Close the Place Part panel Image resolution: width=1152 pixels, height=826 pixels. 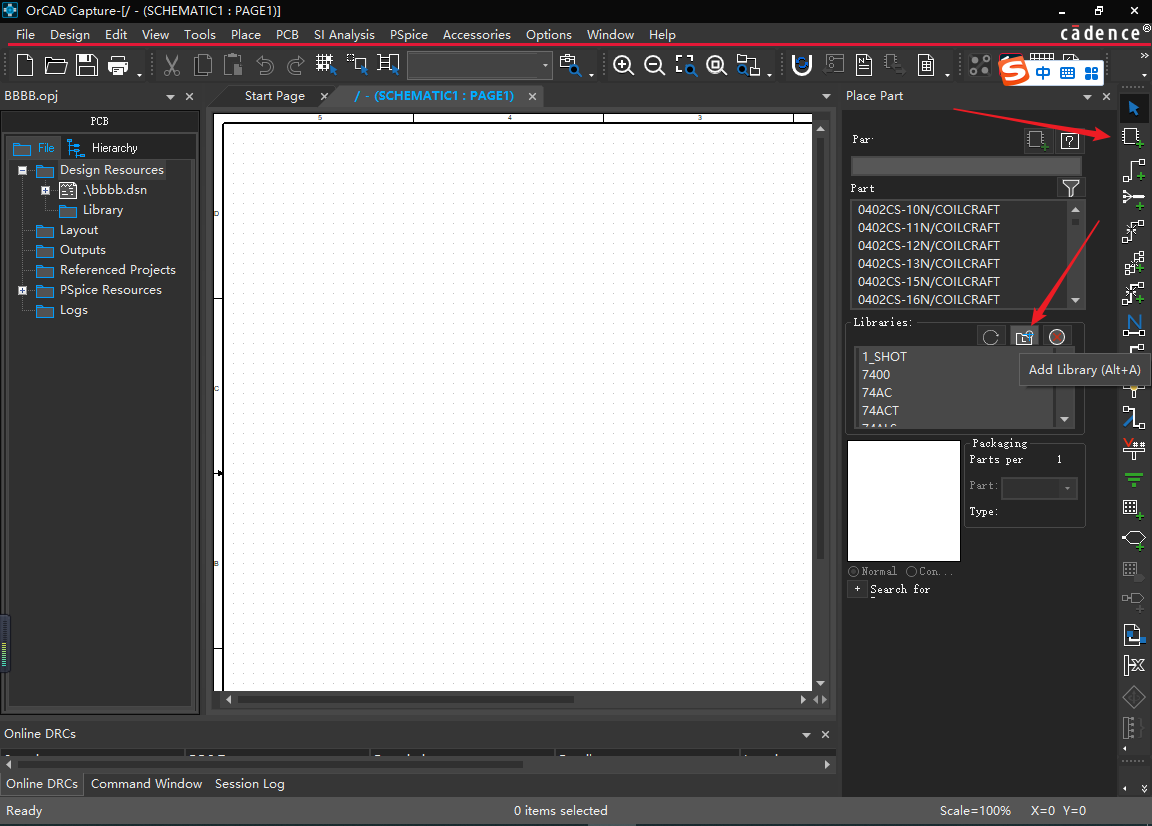click(x=1106, y=96)
